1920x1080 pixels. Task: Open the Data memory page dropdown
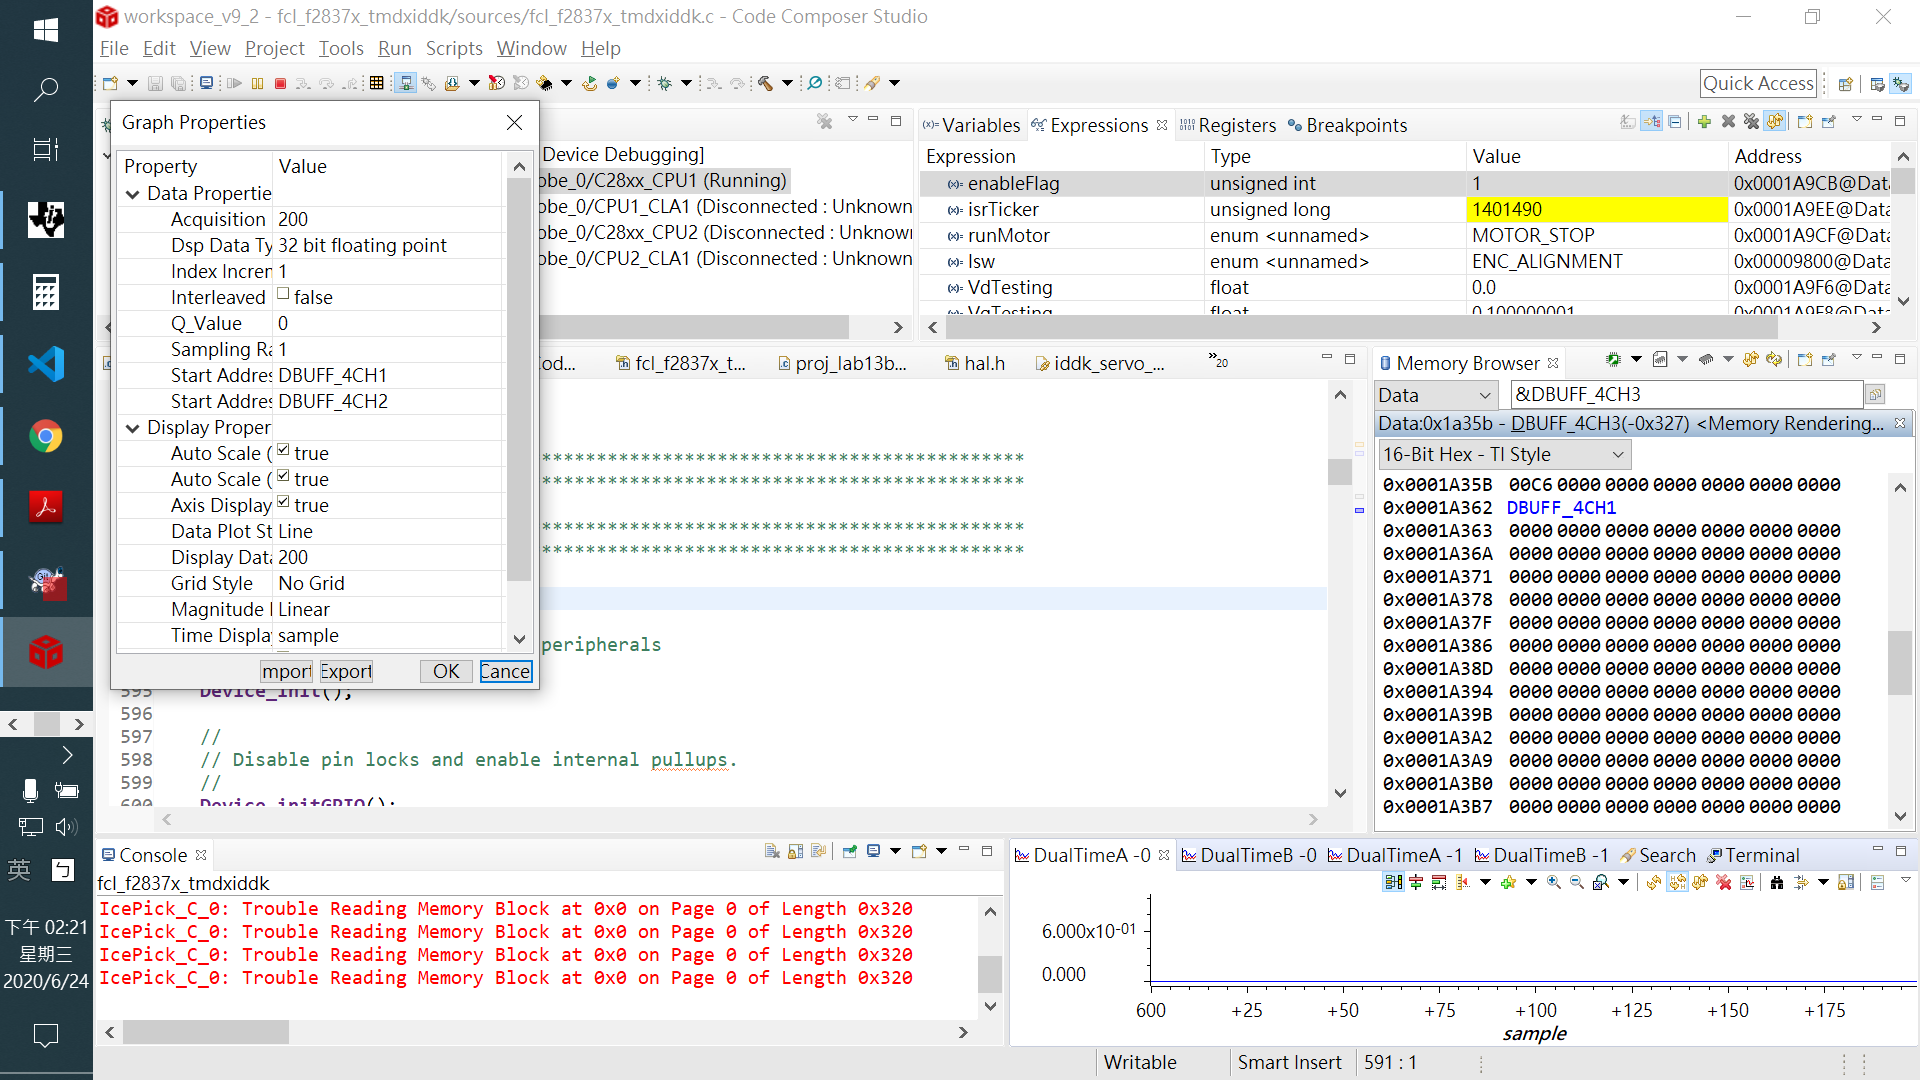coord(1436,395)
